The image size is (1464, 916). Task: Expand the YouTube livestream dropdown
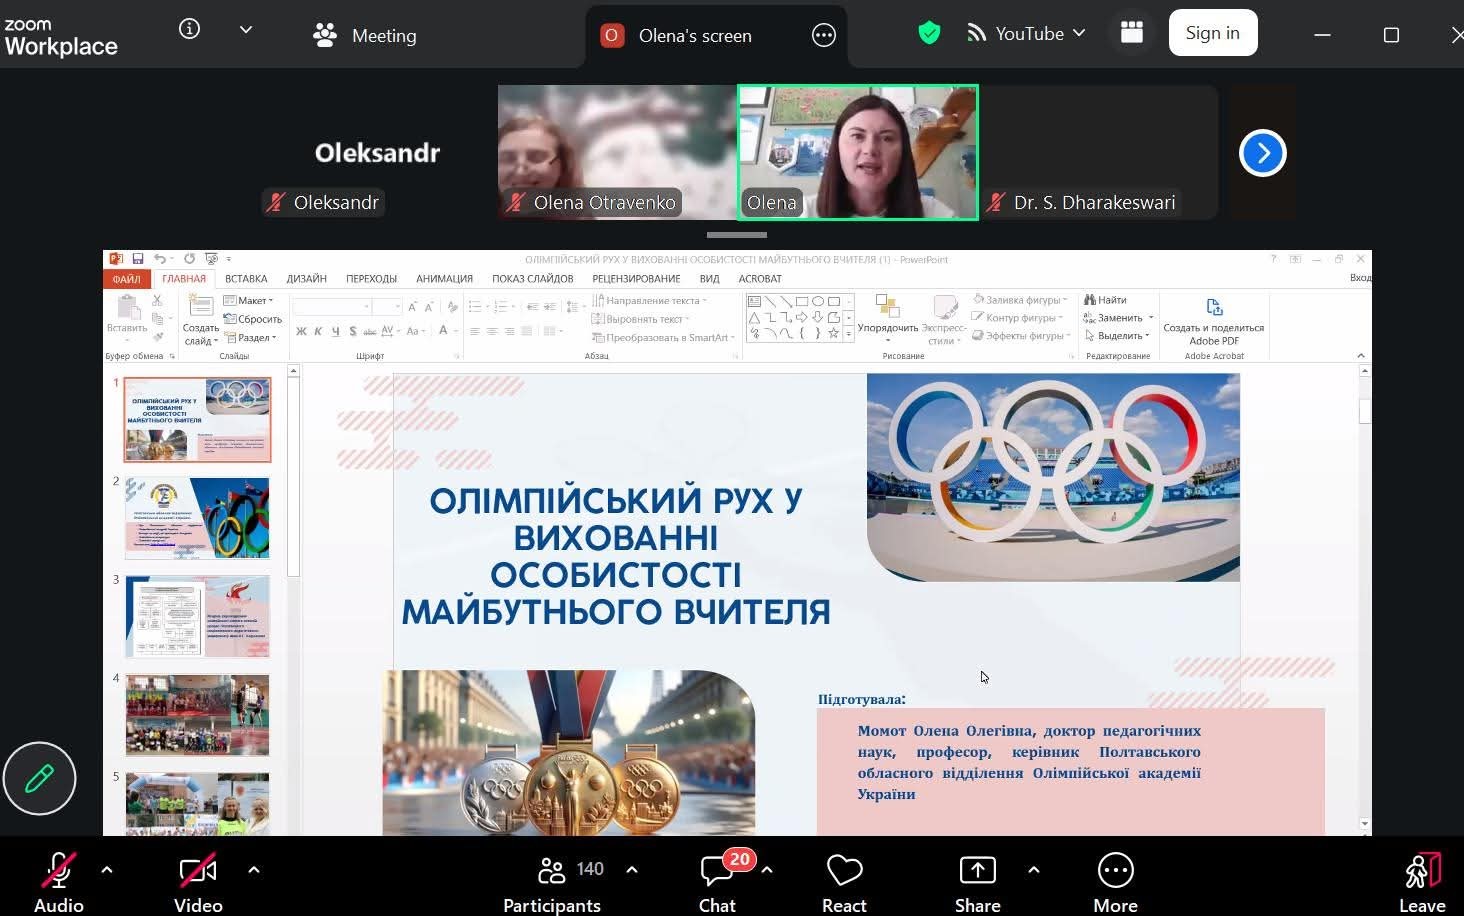point(1079,33)
